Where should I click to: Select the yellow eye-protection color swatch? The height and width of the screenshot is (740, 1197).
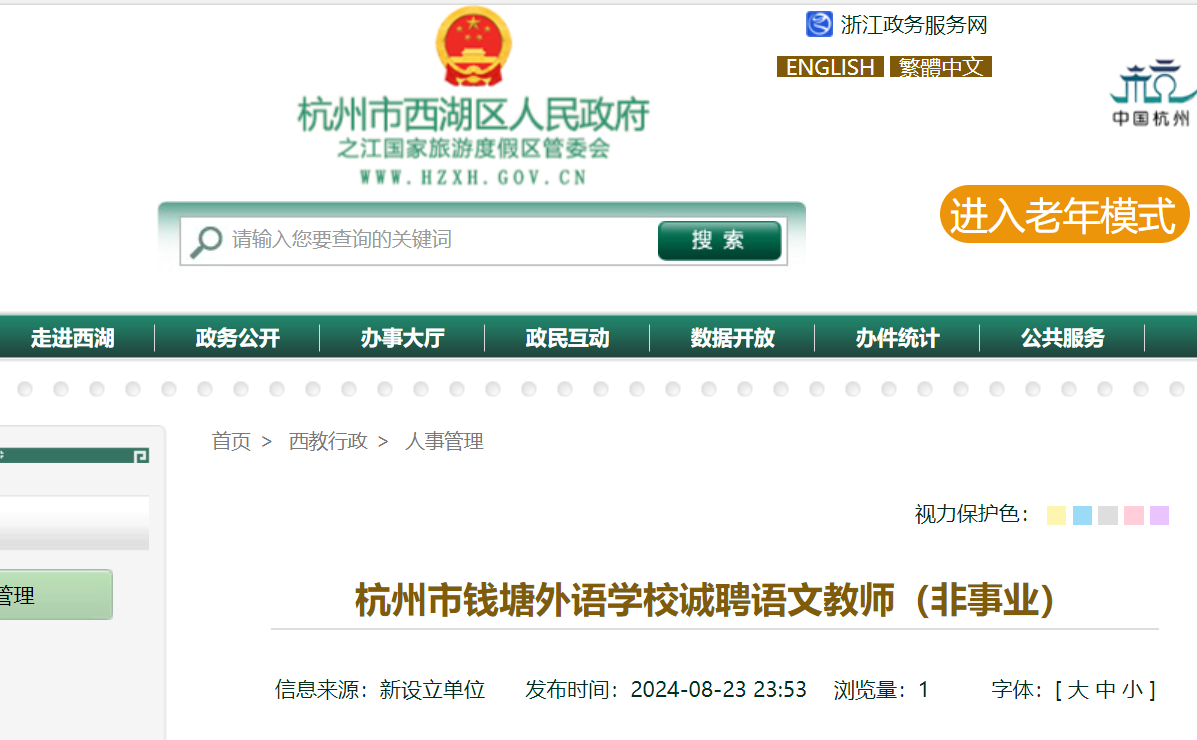pos(1056,516)
